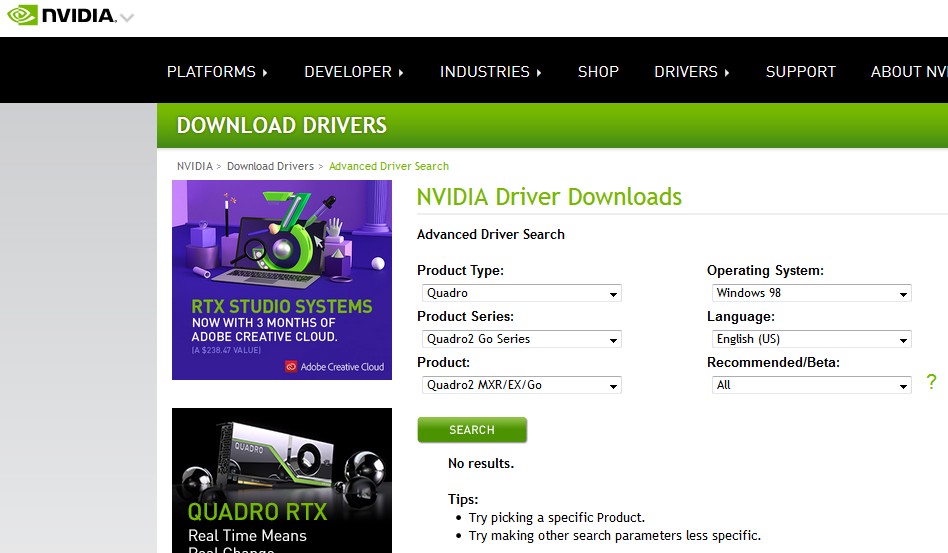This screenshot has height=553, width=948.
Task: Click the green SEARCH button
Action: (x=472, y=430)
